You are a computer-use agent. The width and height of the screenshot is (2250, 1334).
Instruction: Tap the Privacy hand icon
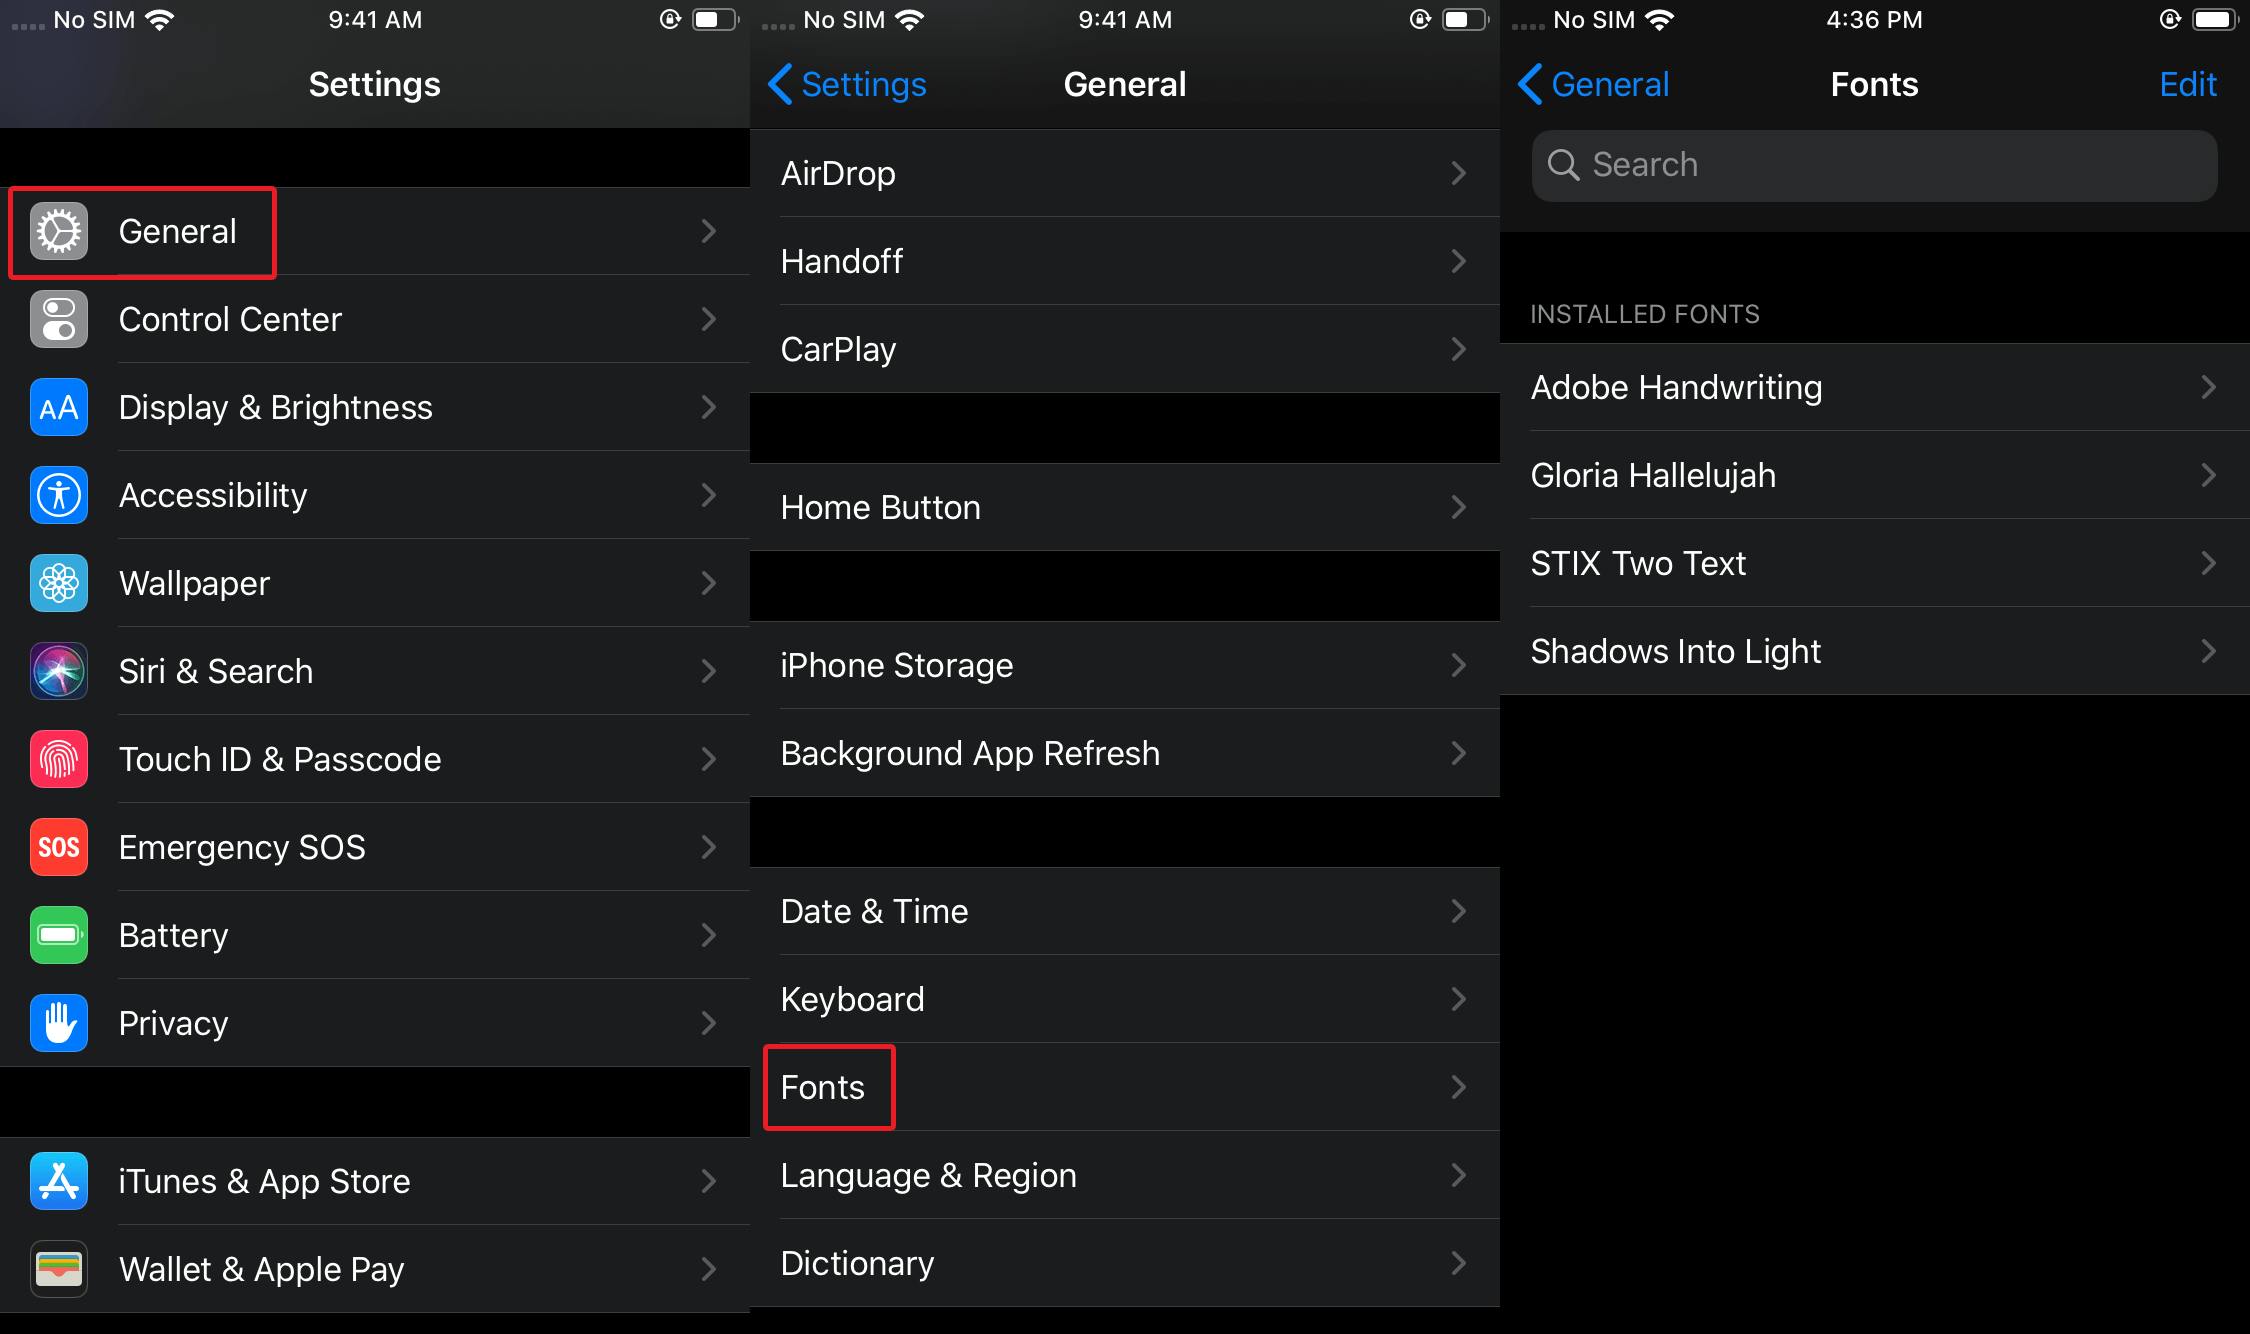(x=59, y=1023)
